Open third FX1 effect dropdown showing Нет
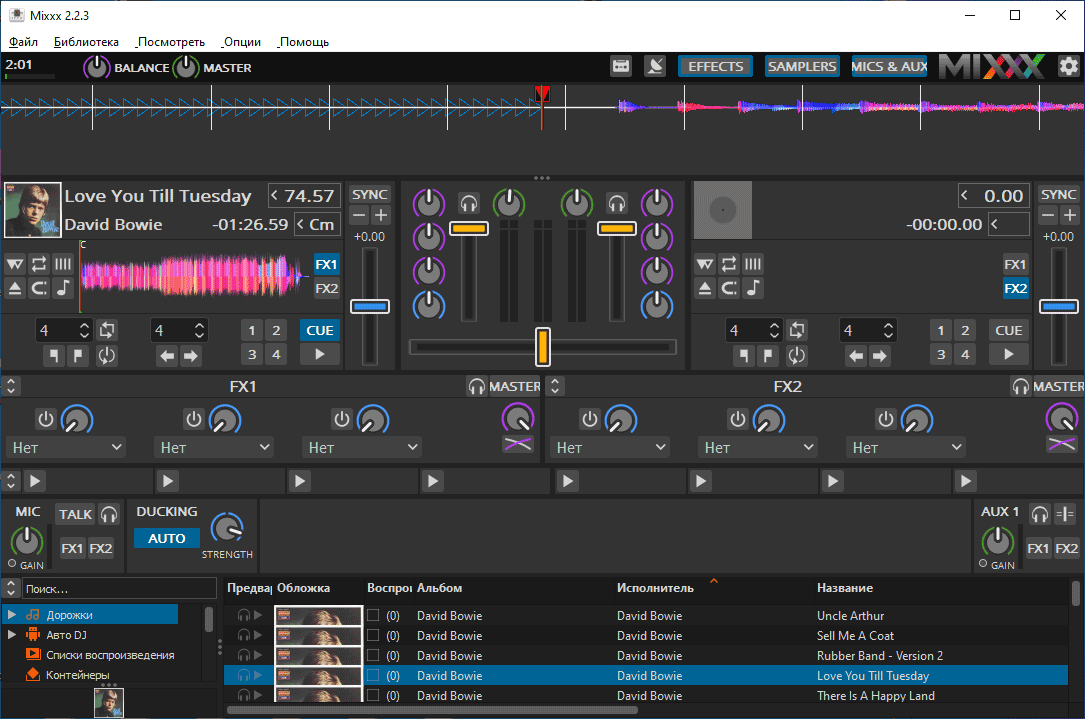Image resolution: width=1085 pixels, height=719 pixels. coord(363,448)
